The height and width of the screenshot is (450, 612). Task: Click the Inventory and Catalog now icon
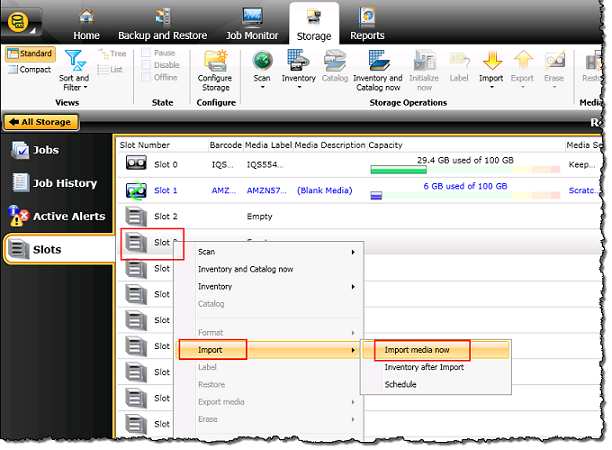point(377,60)
